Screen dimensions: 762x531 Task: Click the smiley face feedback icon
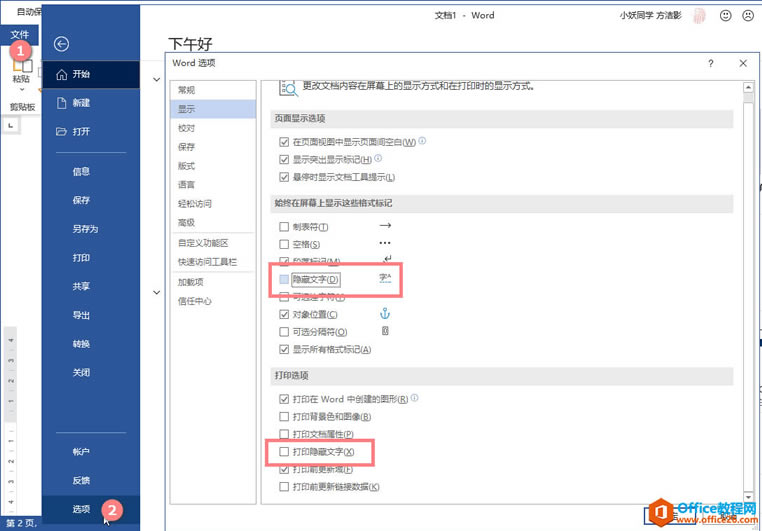[725, 16]
